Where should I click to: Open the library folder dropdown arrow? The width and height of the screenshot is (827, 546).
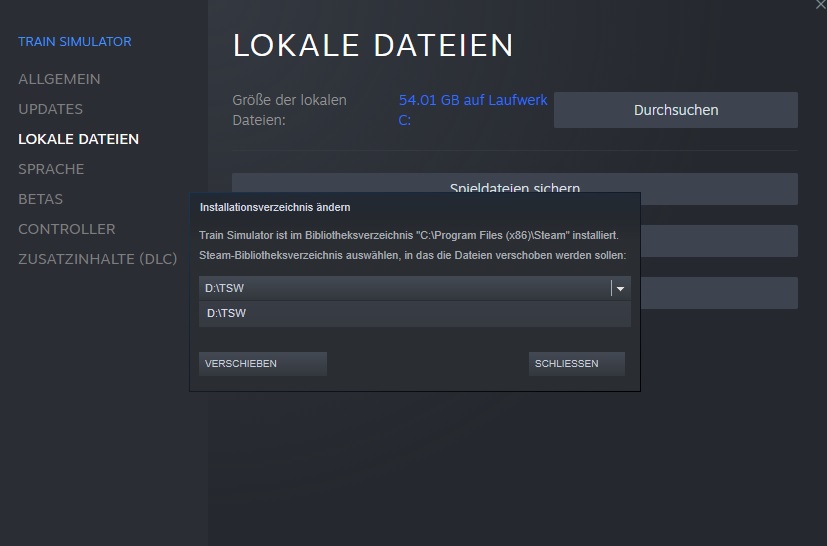point(620,289)
